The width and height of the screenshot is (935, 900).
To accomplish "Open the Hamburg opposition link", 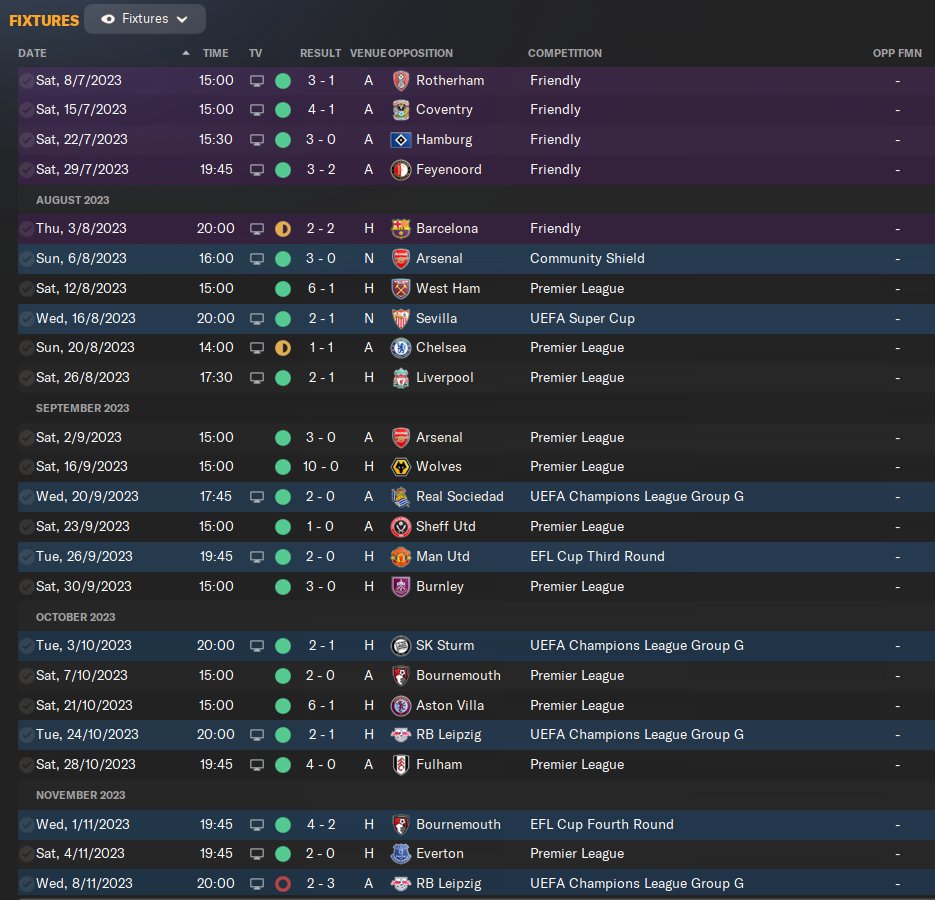I will pyautogui.click(x=444, y=140).
